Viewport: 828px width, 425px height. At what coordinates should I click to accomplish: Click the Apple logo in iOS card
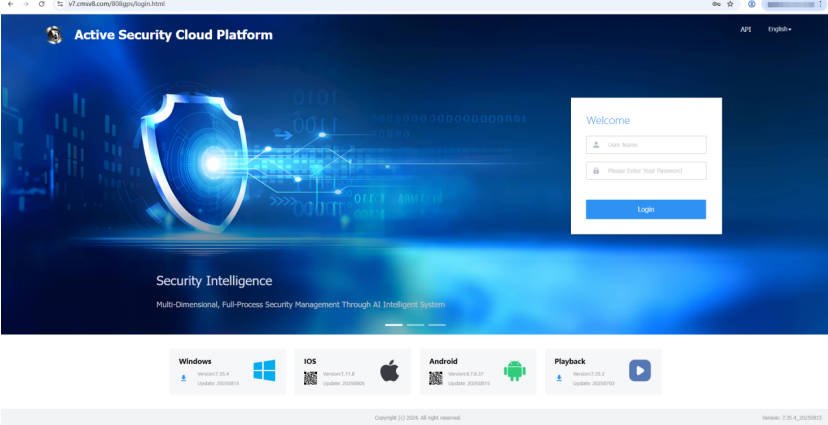click(x=389, y=371)
